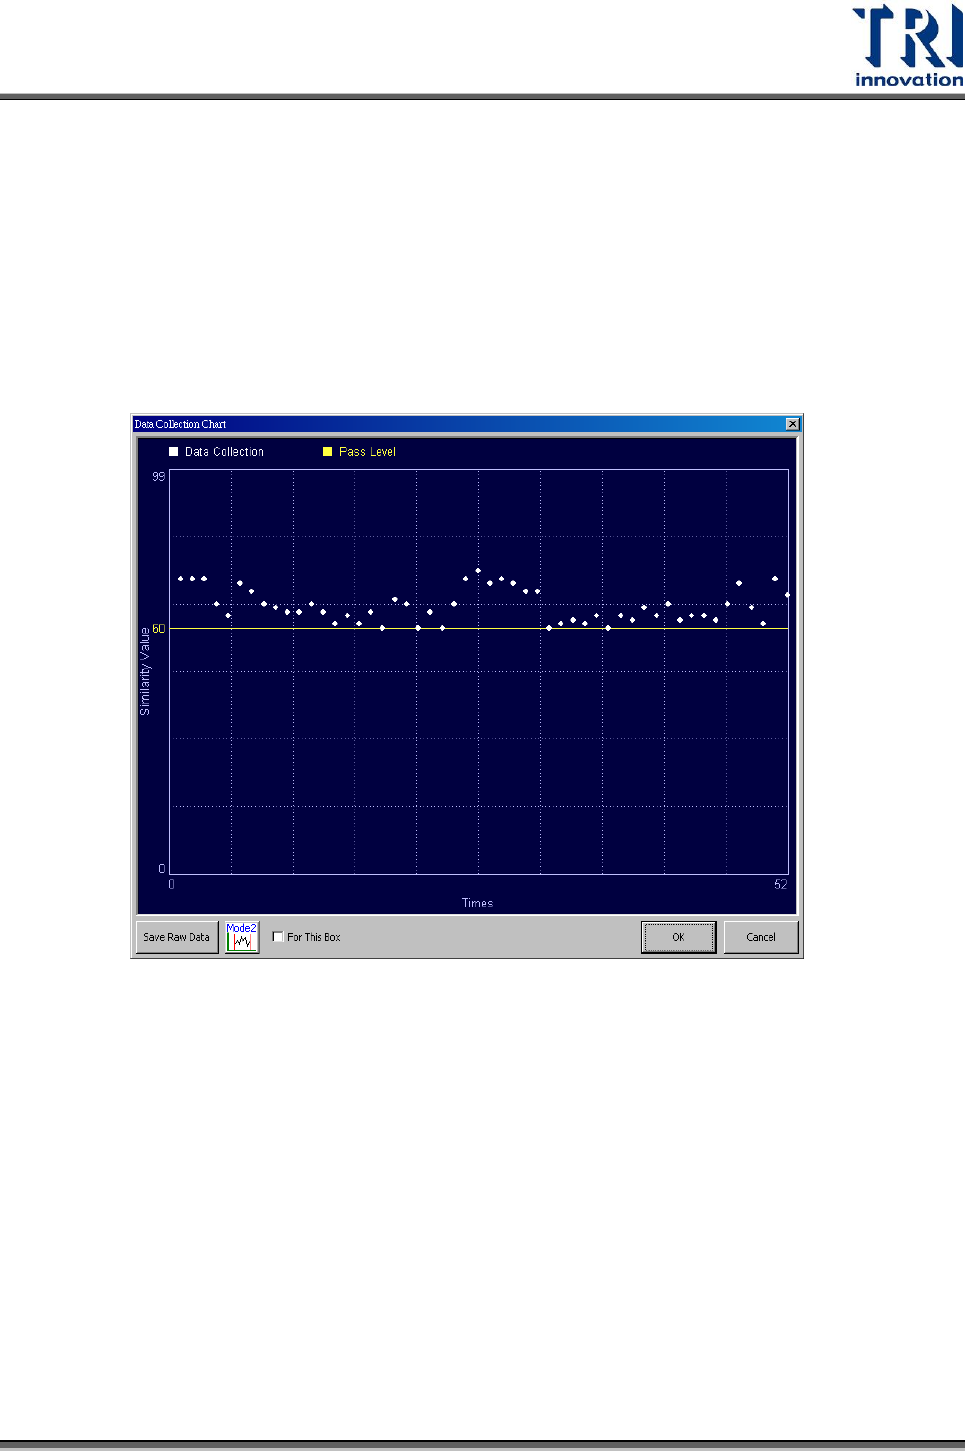Image resolution: width=965 pixels, height=1451 pixels.
Task: Click the Save Raw Data button
Action: 177,937
